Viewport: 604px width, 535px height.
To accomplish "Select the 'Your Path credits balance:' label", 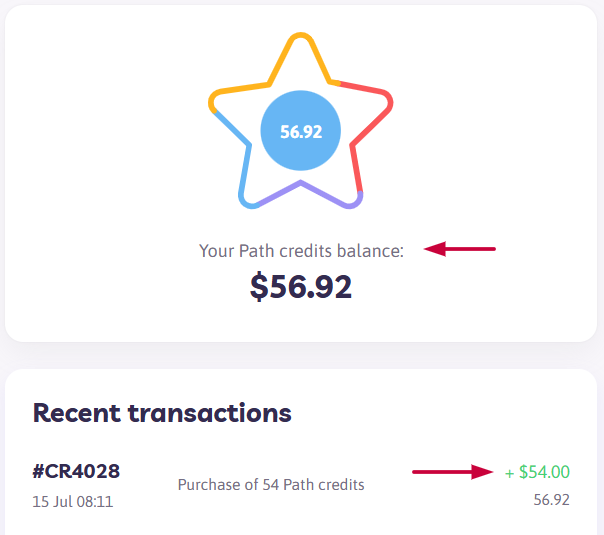I will [301, 251].
